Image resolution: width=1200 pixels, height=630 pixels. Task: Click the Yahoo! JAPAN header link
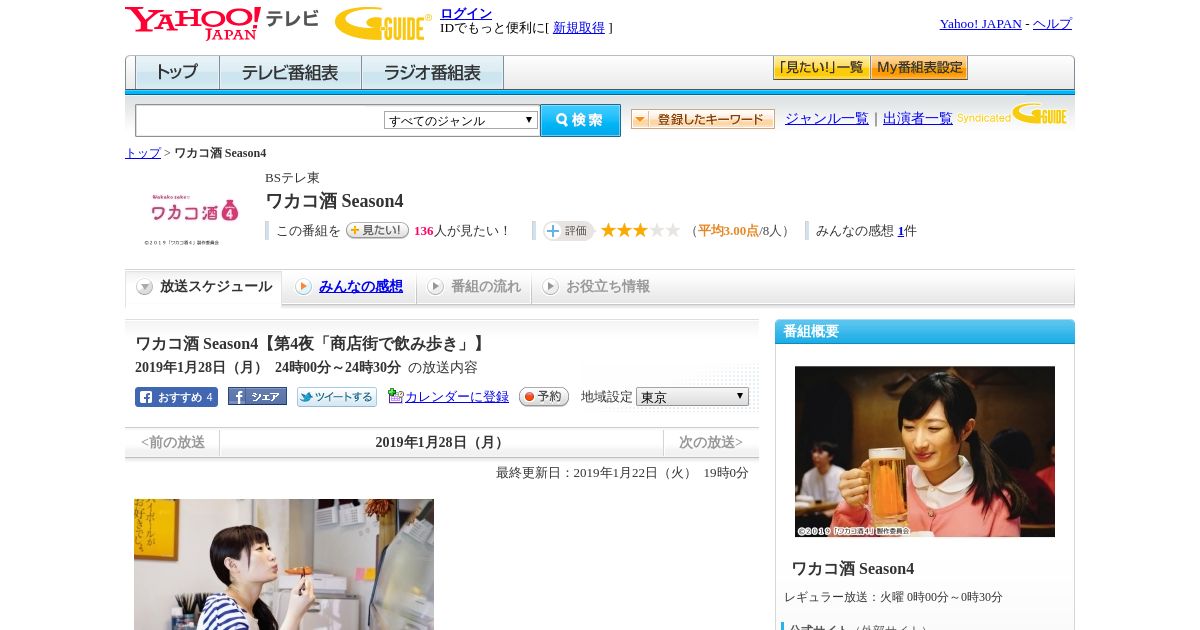pyautogui.click(x=981, y=24)
